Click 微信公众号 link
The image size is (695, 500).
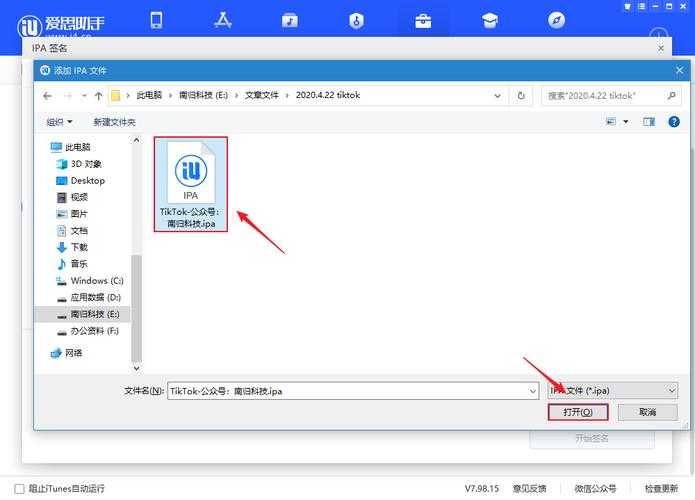[x=595, y=488]
